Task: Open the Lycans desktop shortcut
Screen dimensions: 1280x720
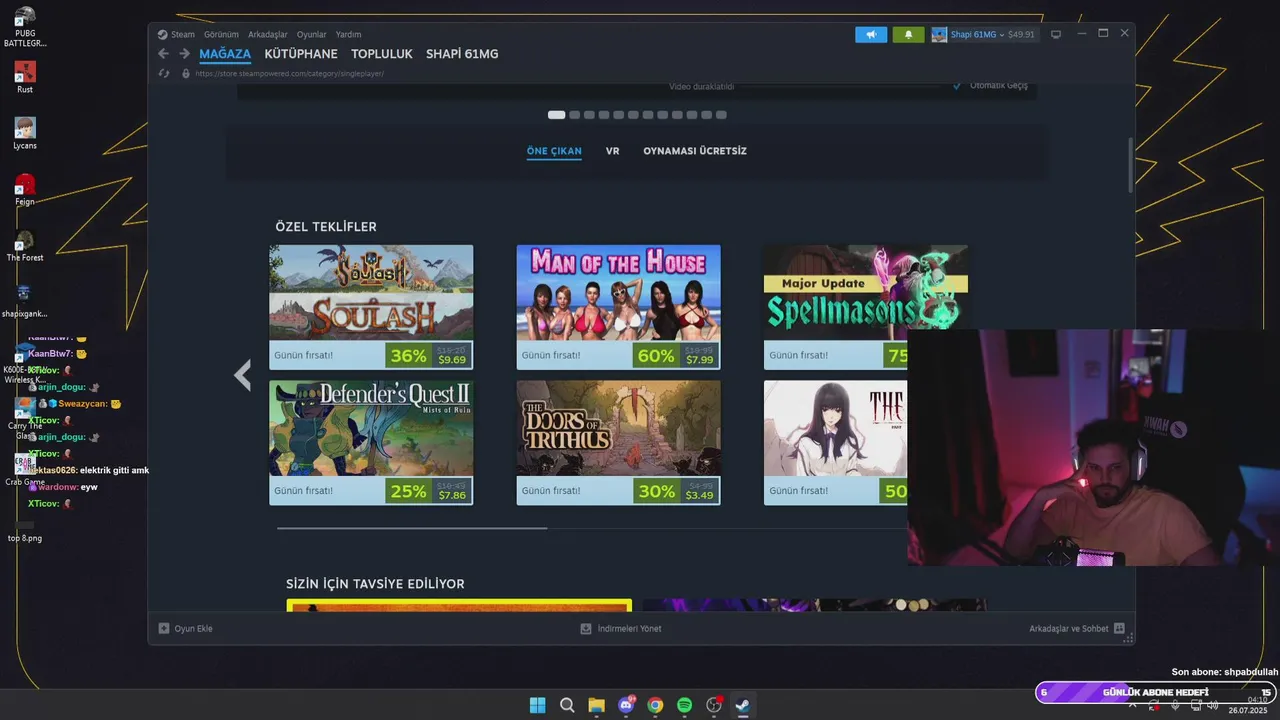Action: click(25, 134)
